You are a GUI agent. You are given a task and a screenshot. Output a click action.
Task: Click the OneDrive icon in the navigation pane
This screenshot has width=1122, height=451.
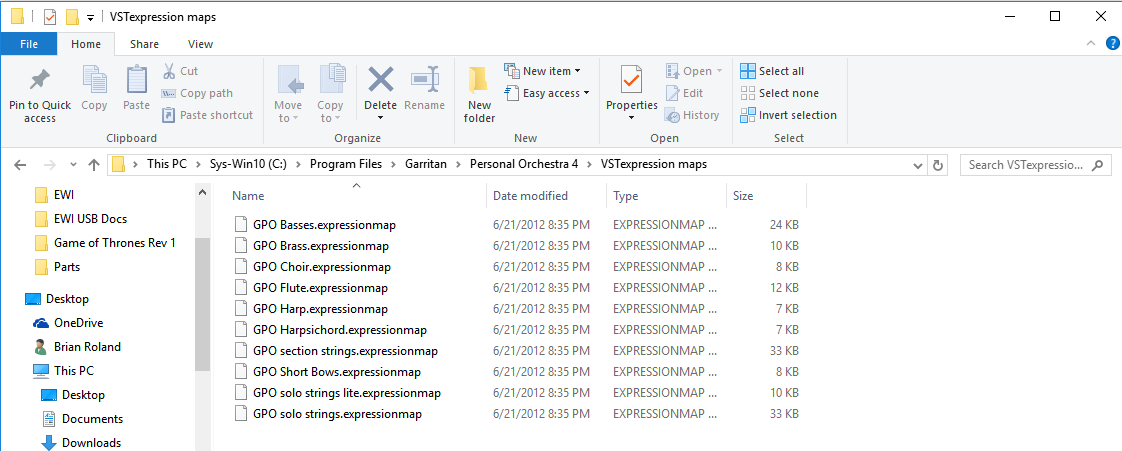click(41, 323)
